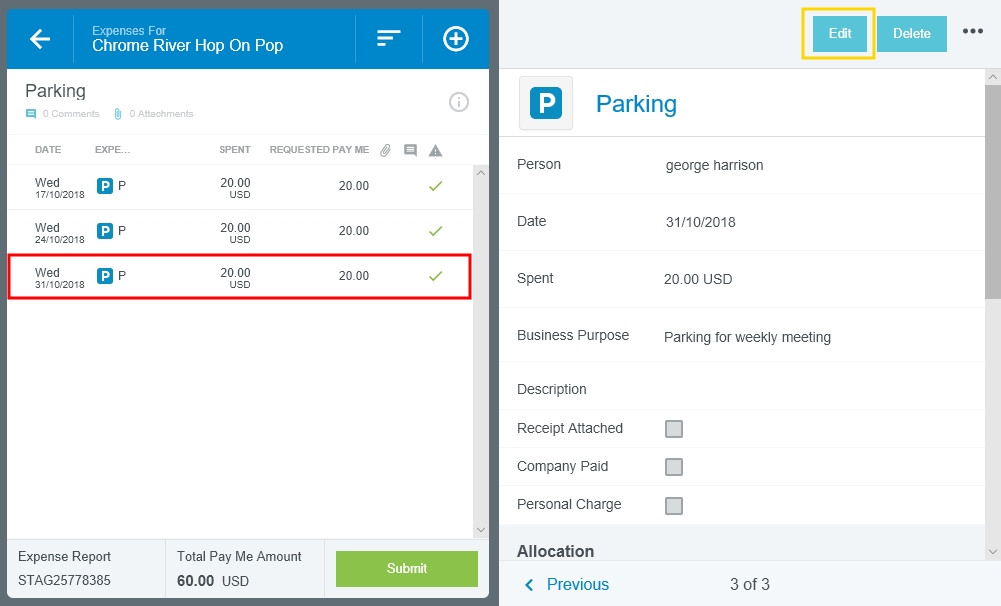Tick the Company Paid checkbox
Screen dimensions: 1001x606
click(674, 467)
